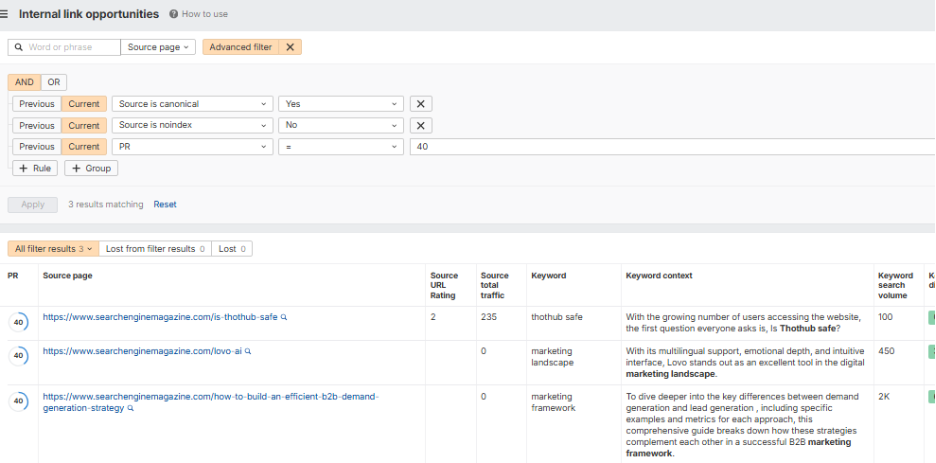
Task: Delete the Source is noindex rule
Action: click(x=421, y=126)
